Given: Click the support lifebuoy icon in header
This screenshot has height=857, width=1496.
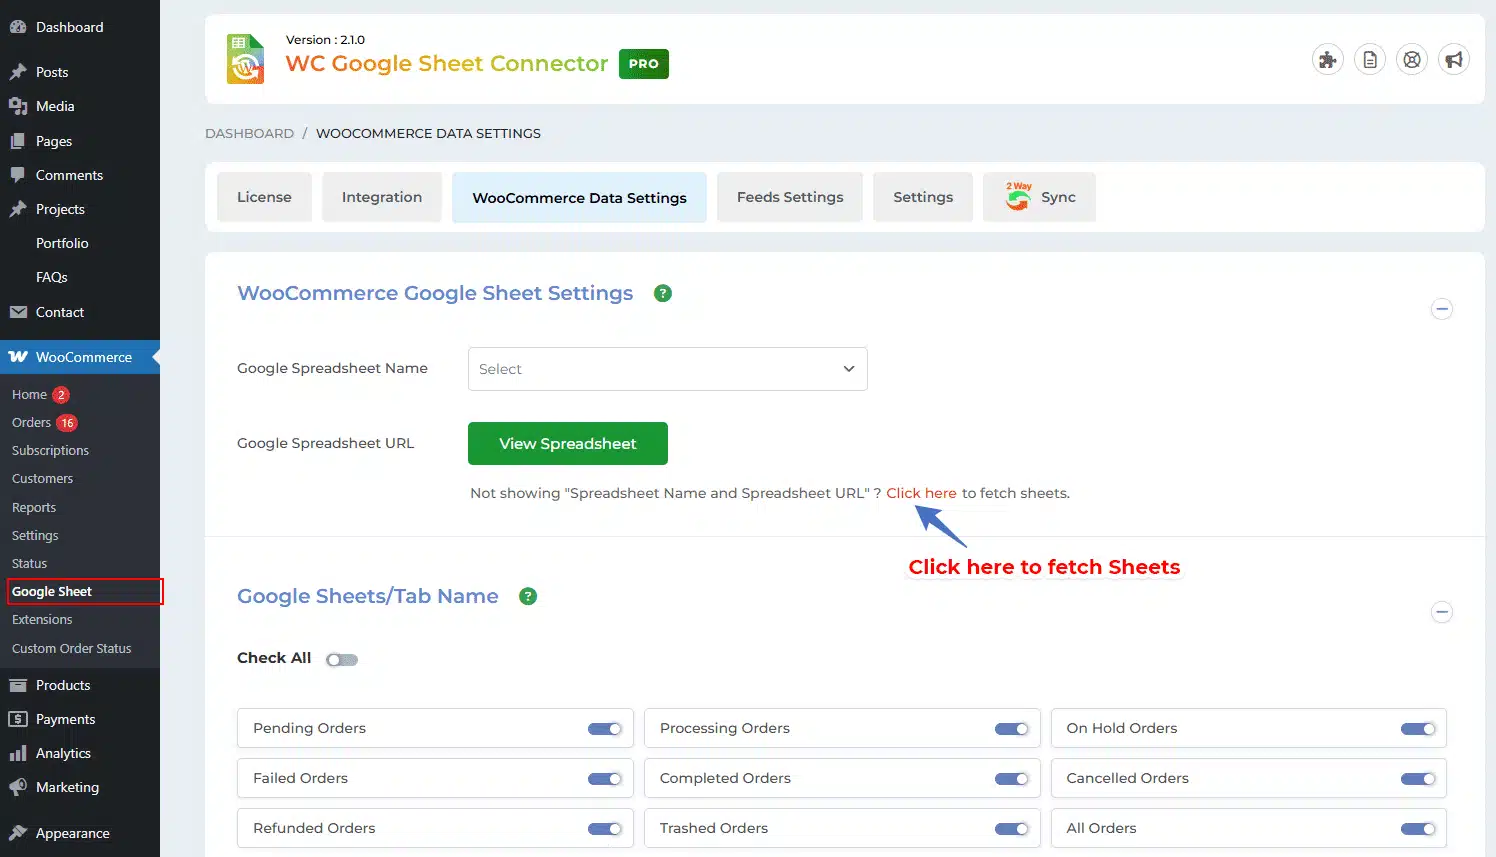Looking at the screenshot, I should 1412,60.
